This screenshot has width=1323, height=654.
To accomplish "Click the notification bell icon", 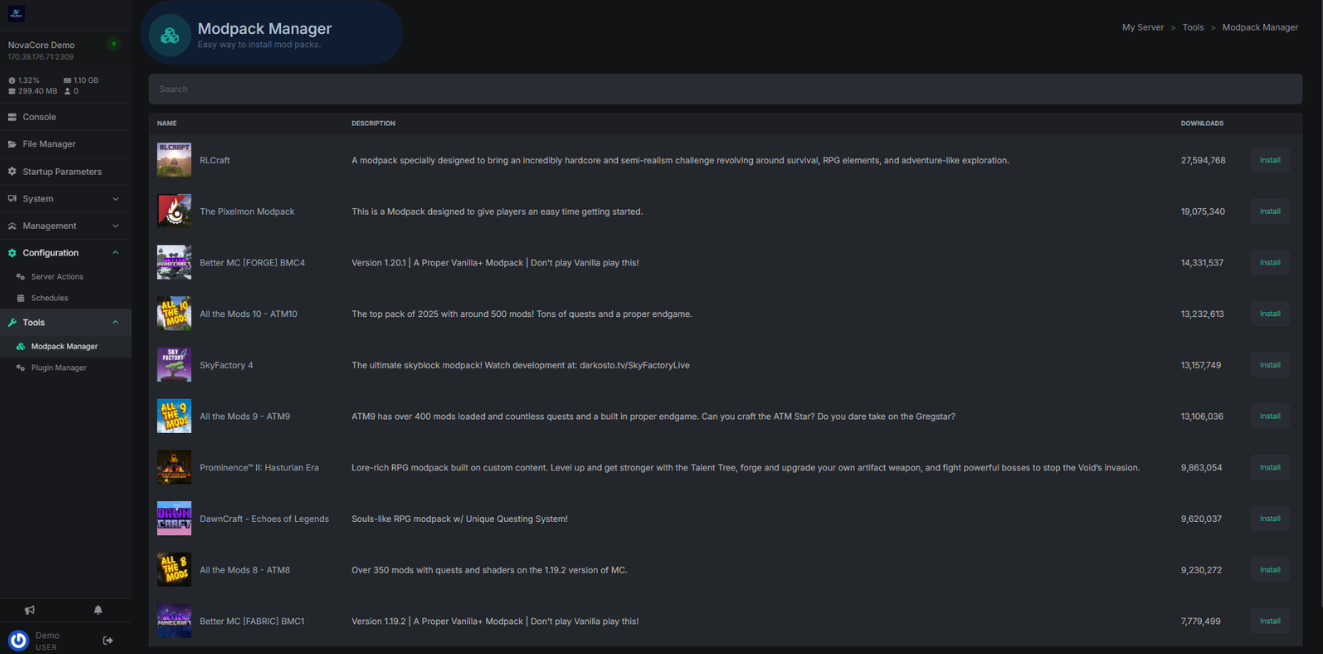I will (98, 610).
